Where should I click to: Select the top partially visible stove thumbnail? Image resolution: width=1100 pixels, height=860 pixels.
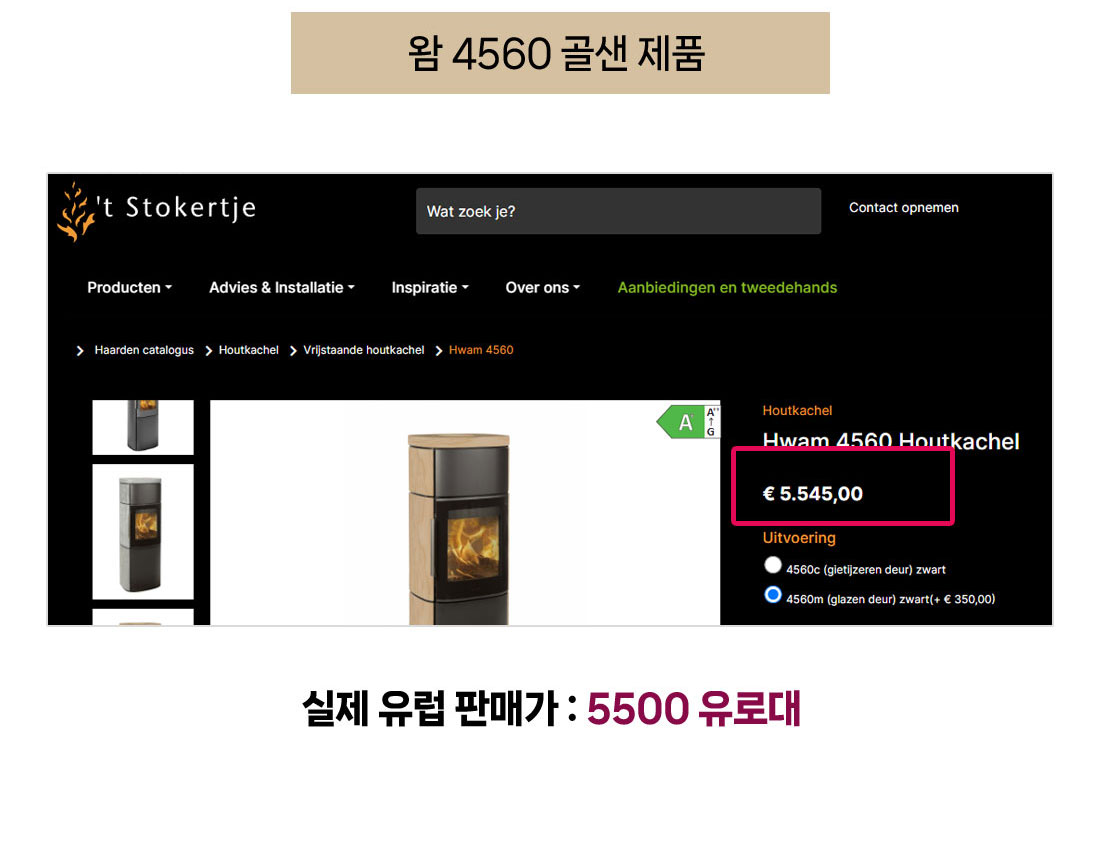[x=143, y=427]
